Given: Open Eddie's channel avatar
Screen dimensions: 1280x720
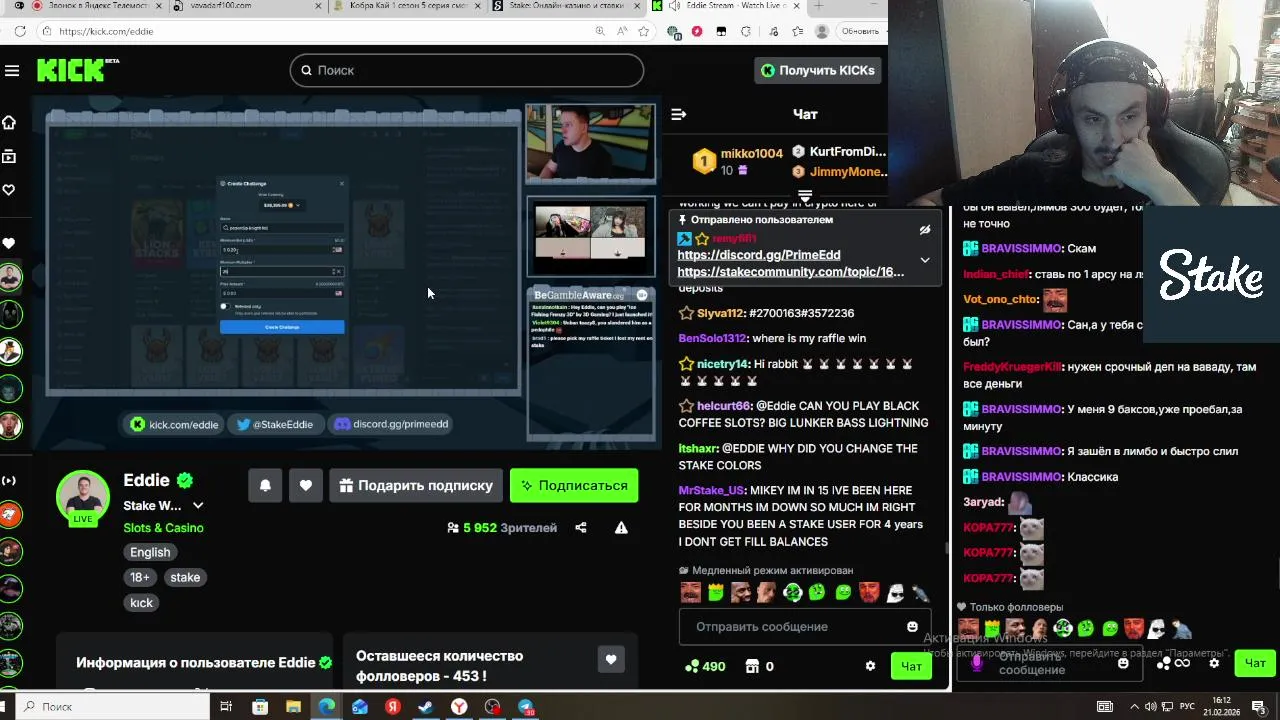Looking at the screenshot, I should click(x=83, y=497).
